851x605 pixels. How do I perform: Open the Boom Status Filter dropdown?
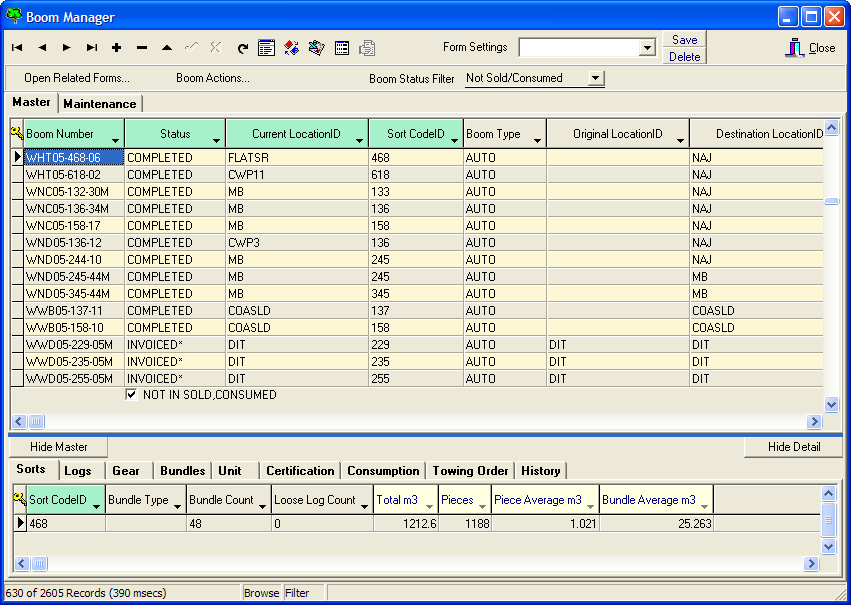596,78
